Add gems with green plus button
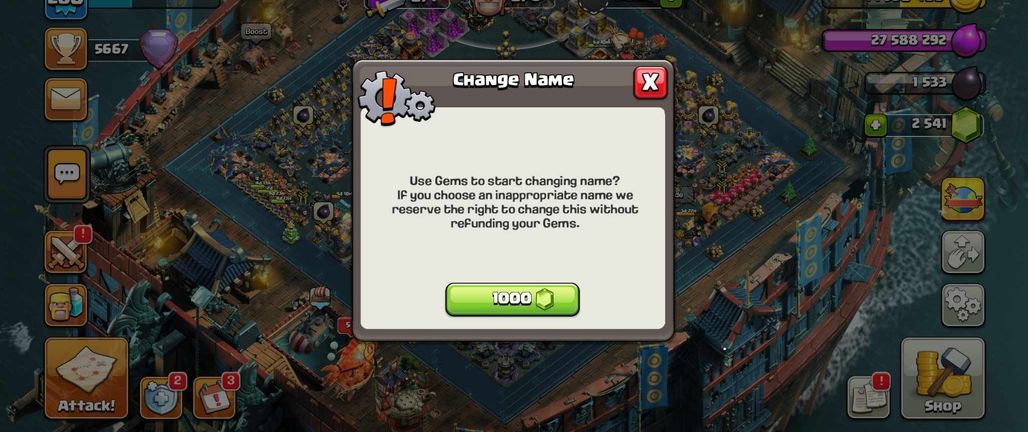Screen dimensions: 1028x432 click(x=876, y=125)
